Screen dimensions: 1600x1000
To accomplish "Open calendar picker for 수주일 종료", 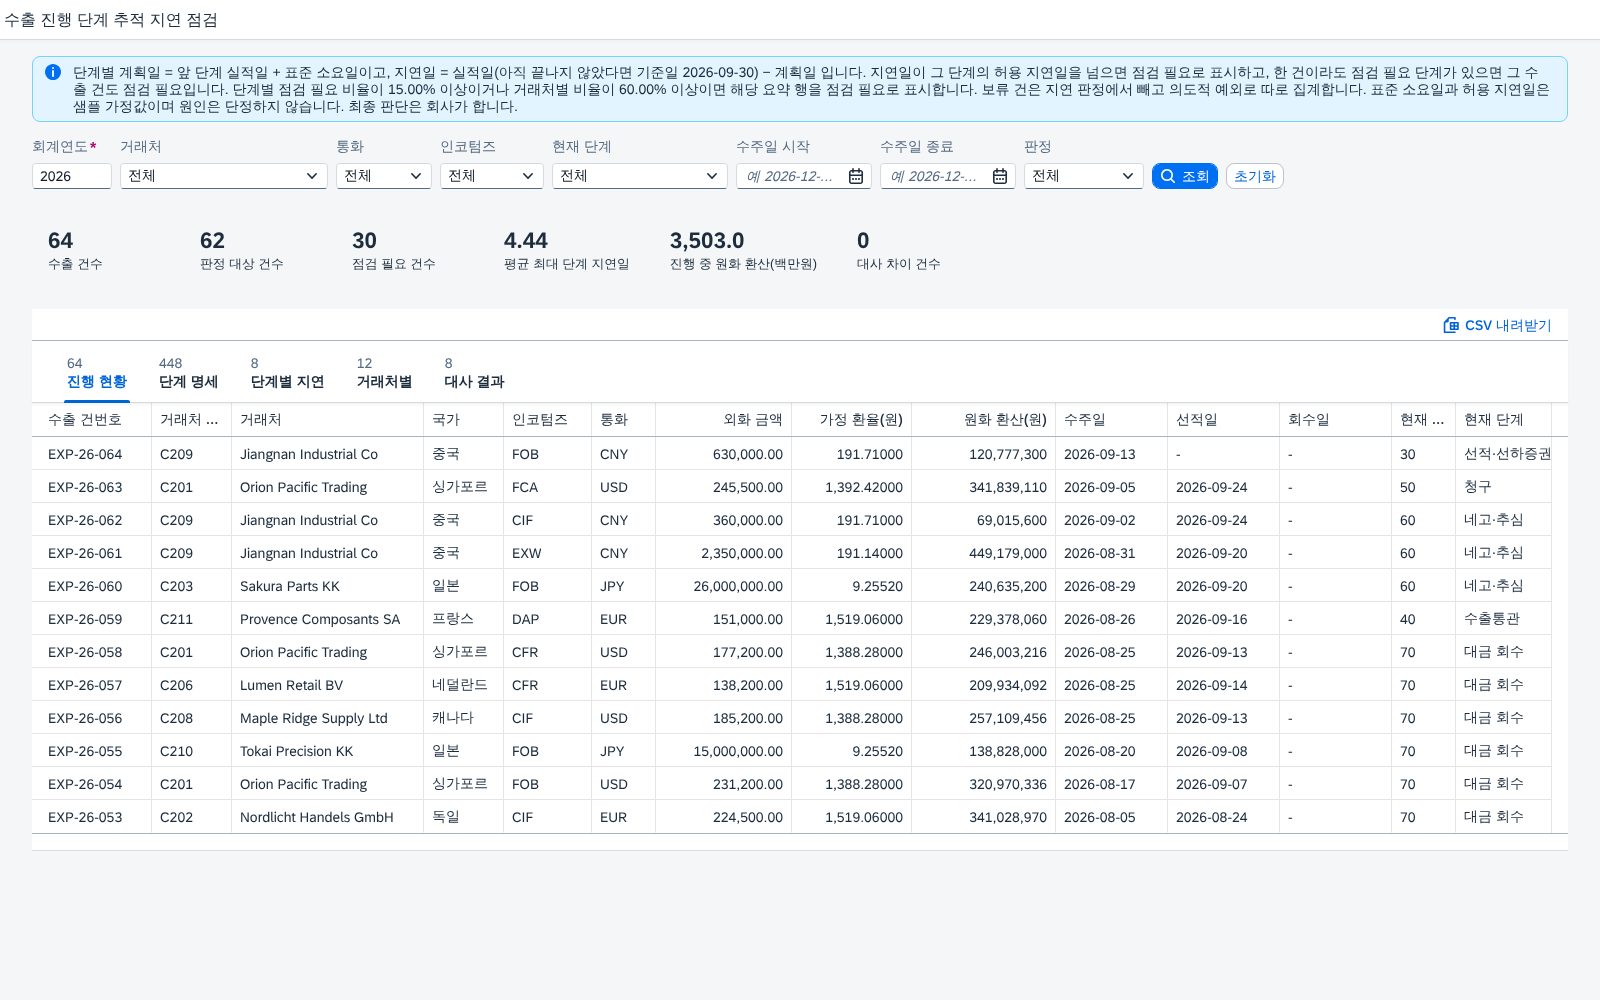I will (x=1000, y=176).
